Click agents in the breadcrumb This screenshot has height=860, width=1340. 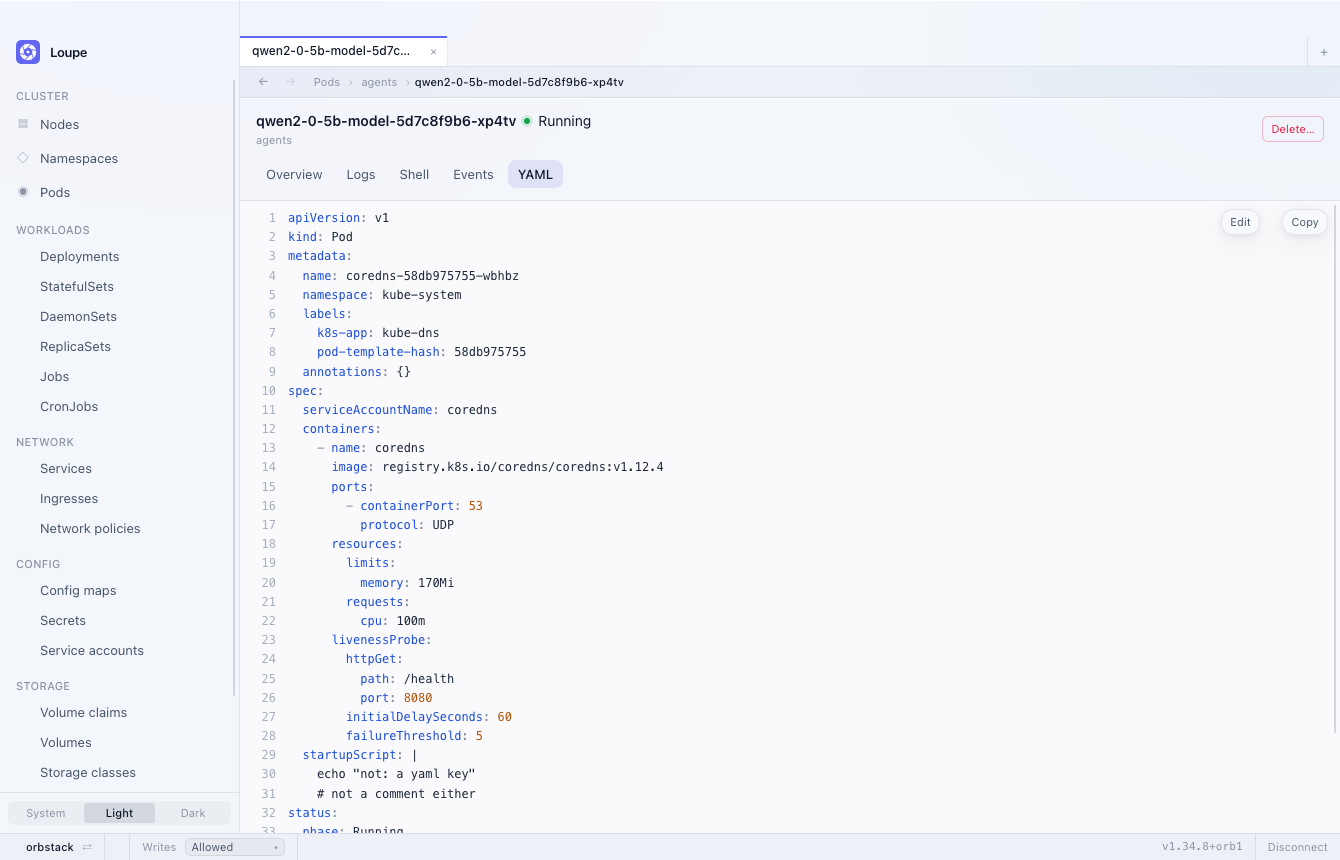(x=379, y=82)
